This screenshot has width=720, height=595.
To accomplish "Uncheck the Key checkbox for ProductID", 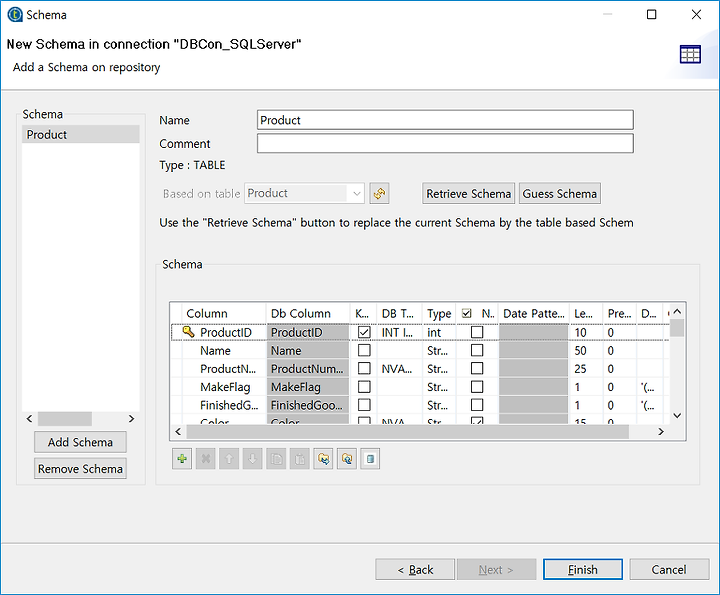I will pos(364,332).
